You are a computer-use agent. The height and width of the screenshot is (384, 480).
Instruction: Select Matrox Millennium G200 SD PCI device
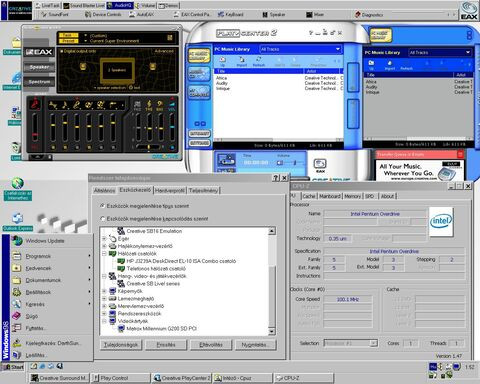point(161,329)
